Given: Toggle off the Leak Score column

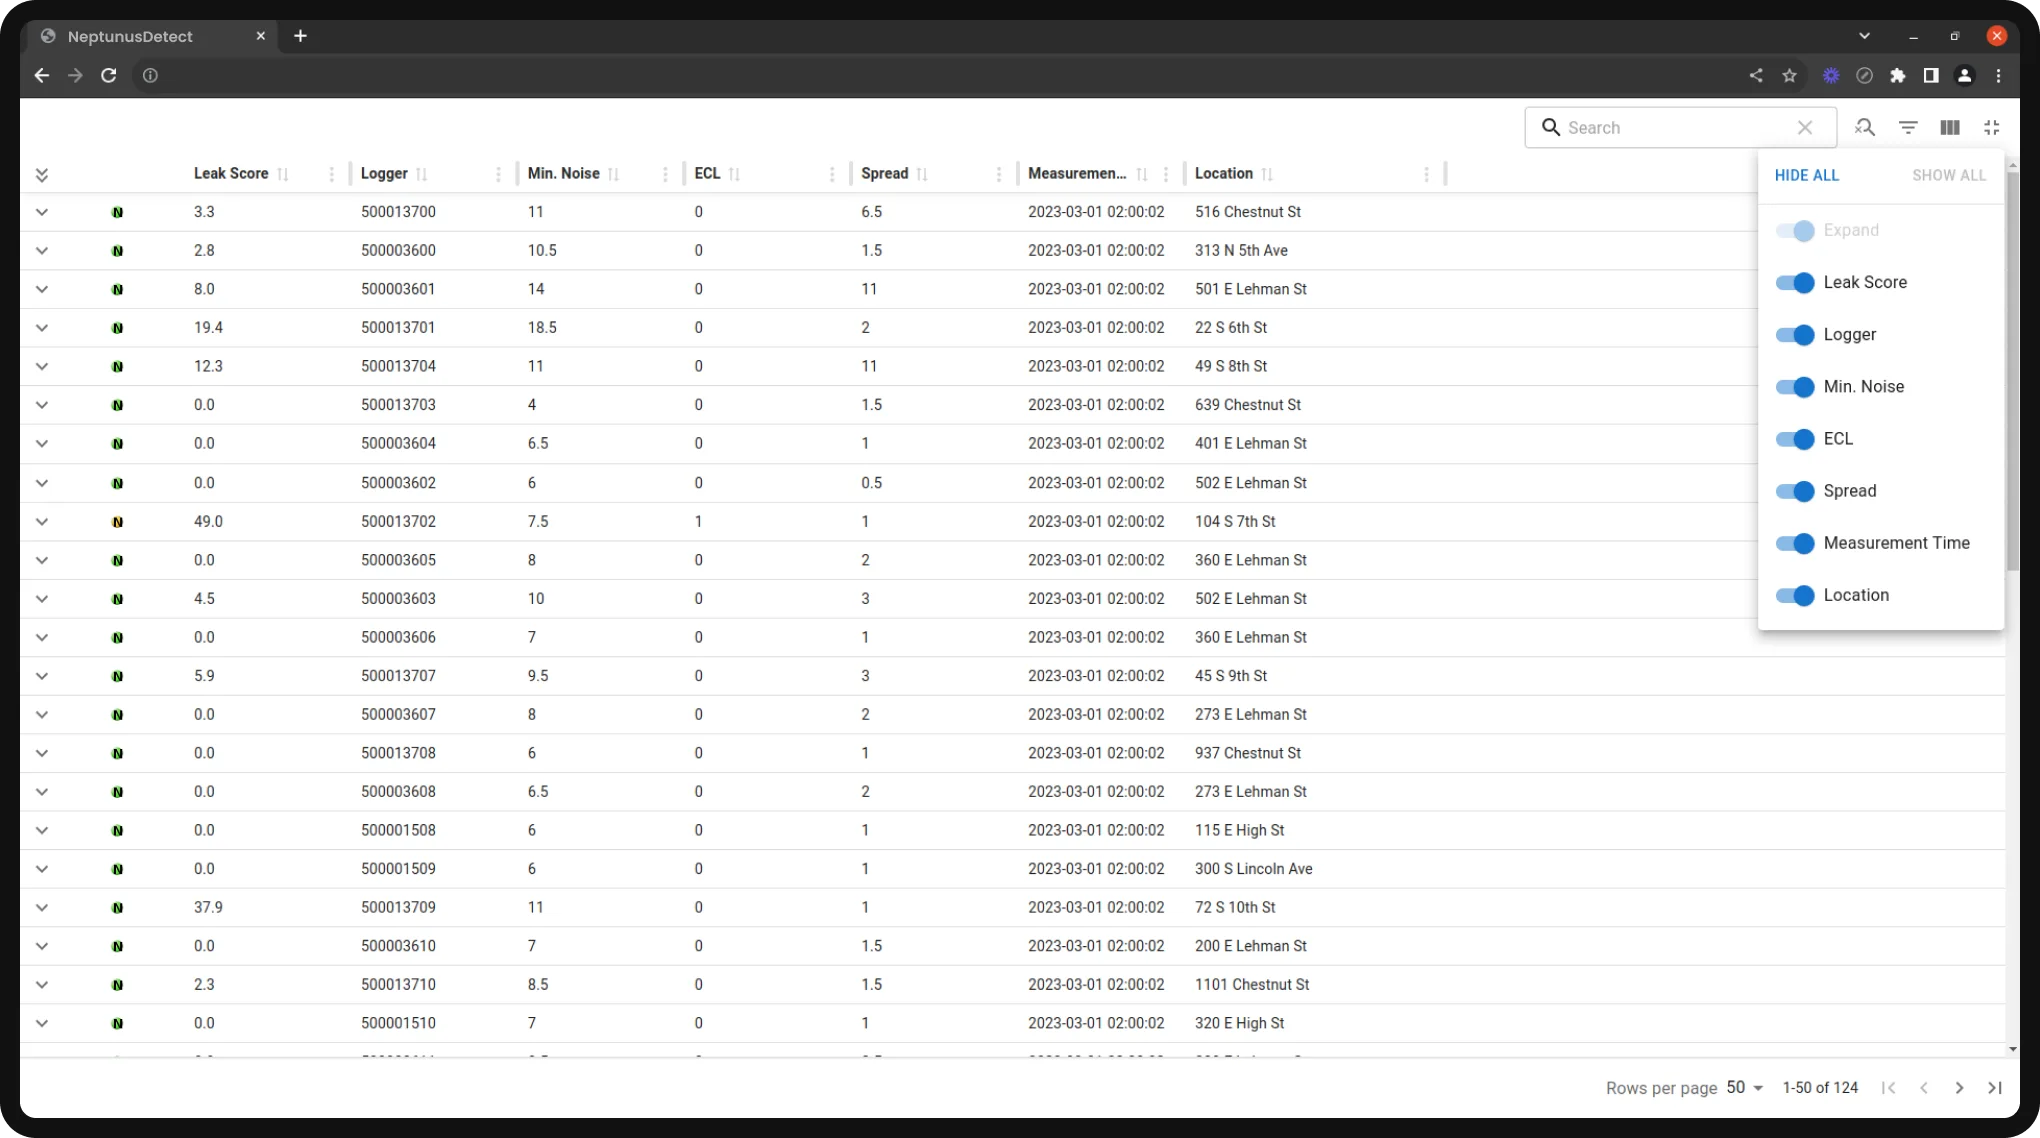Looking at the screenshot, I should click(1795, 283).
